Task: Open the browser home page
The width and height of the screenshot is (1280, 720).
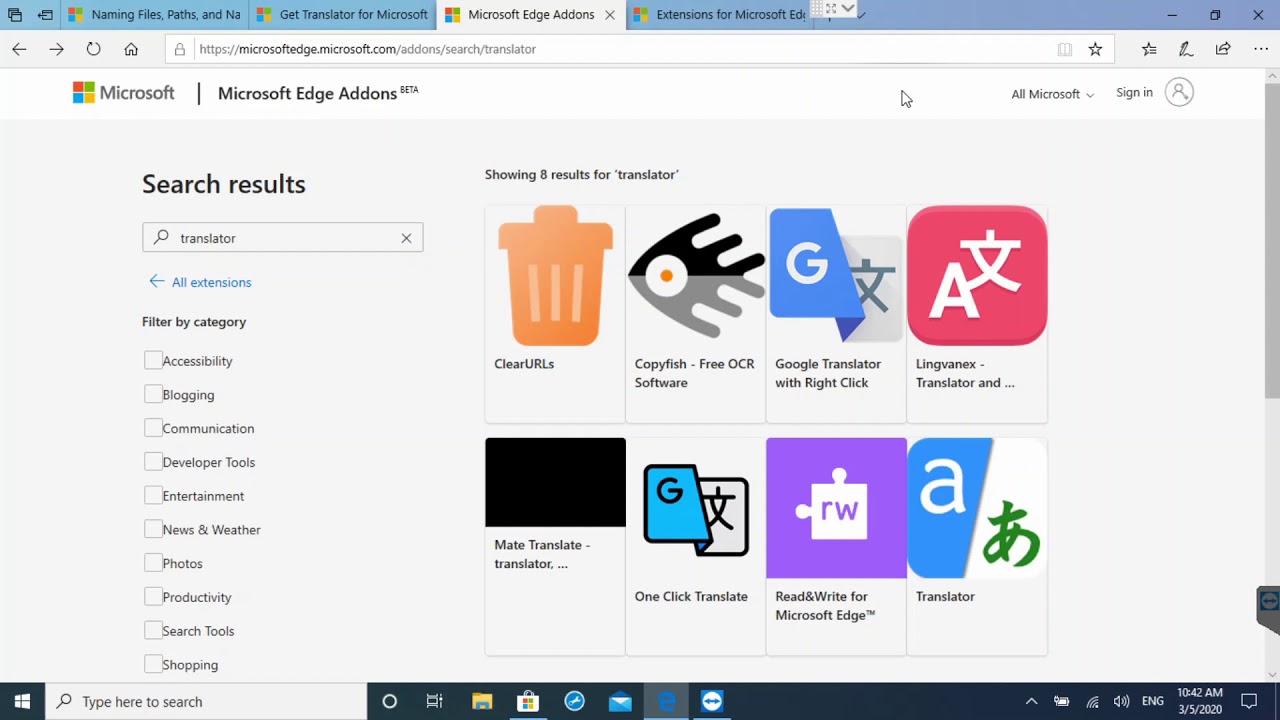Action: [x=131, y=49]
